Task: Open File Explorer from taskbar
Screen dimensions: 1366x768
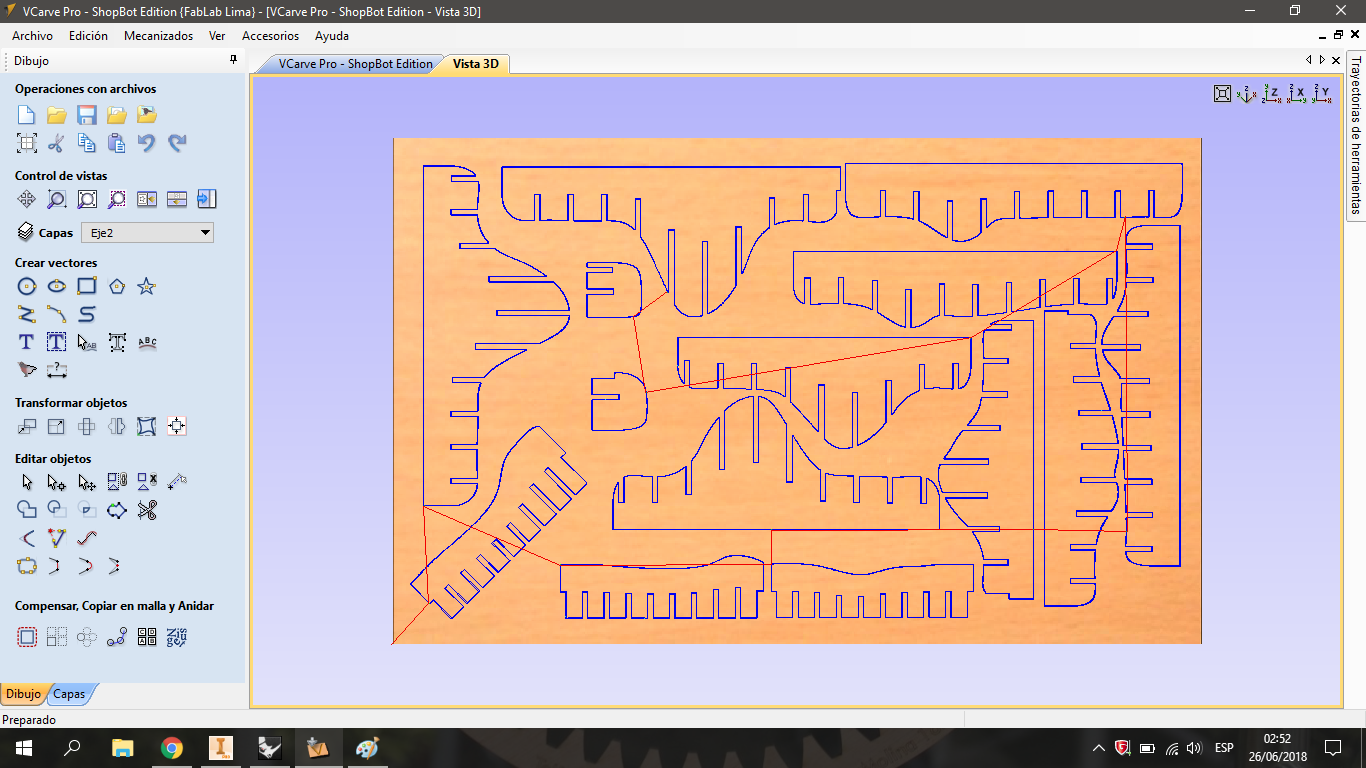Action: pyautogui.click(x=122, y=748)
